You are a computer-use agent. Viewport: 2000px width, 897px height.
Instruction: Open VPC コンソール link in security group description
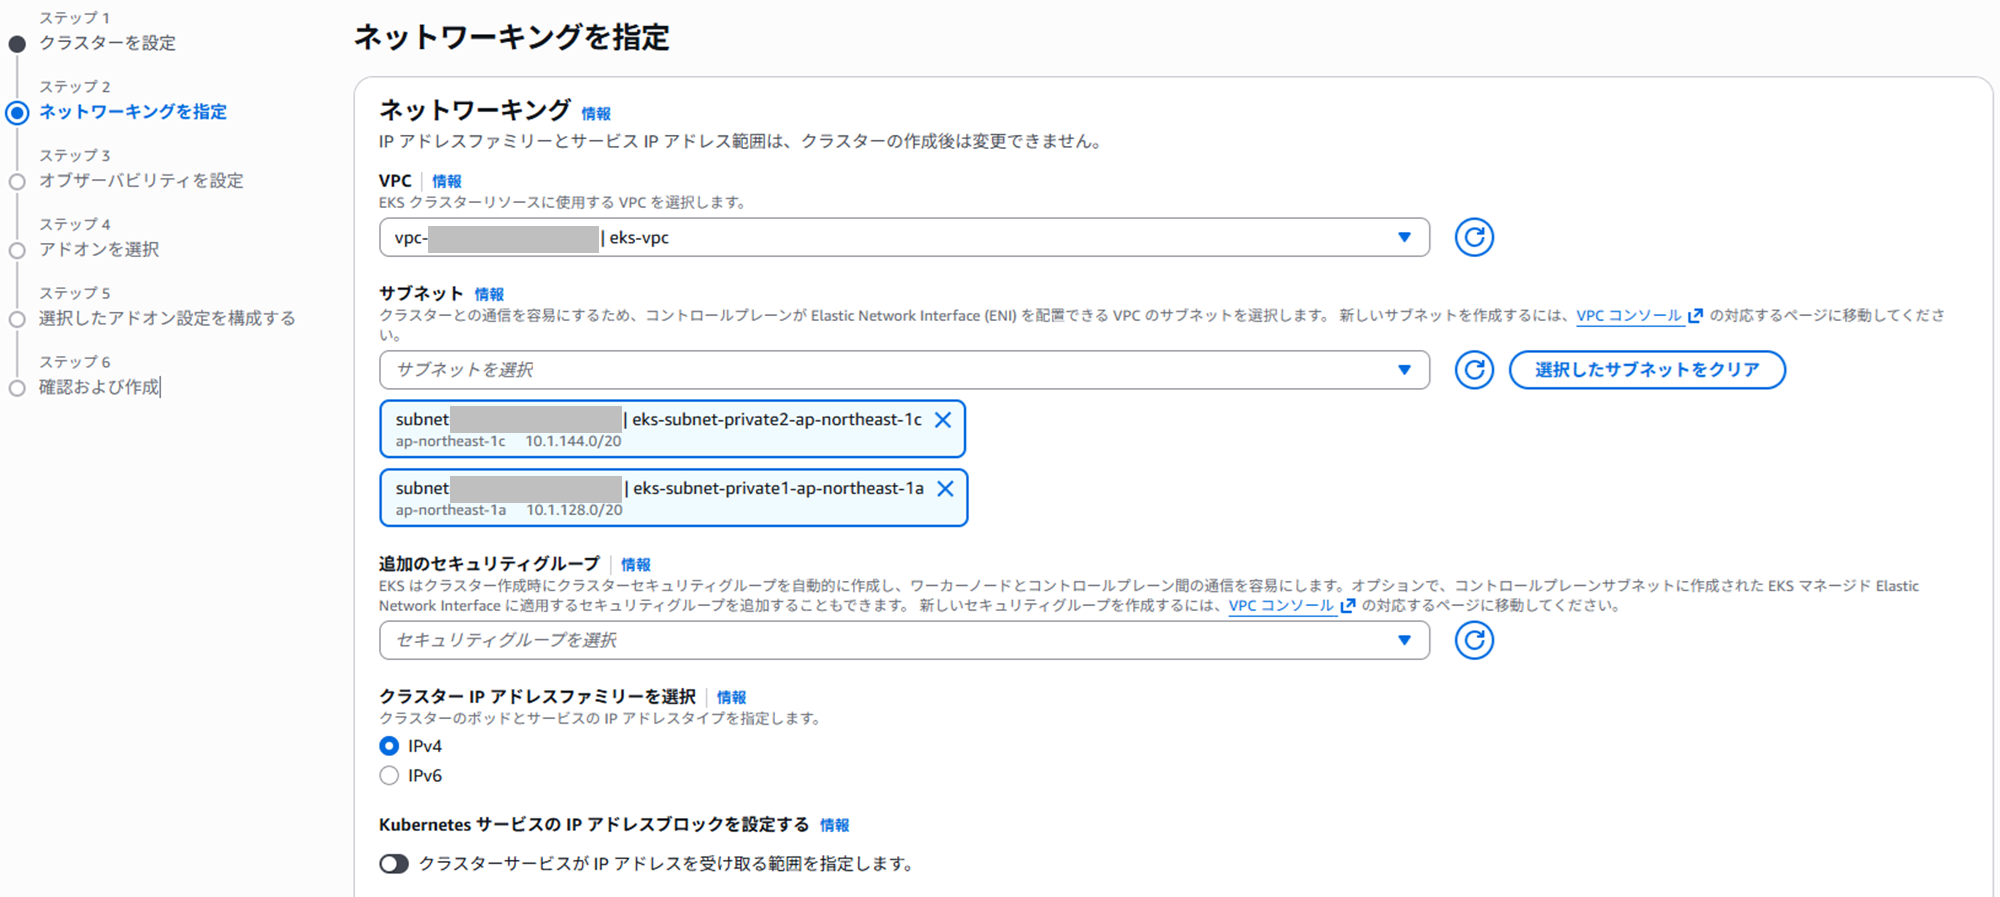(1281, 606)
